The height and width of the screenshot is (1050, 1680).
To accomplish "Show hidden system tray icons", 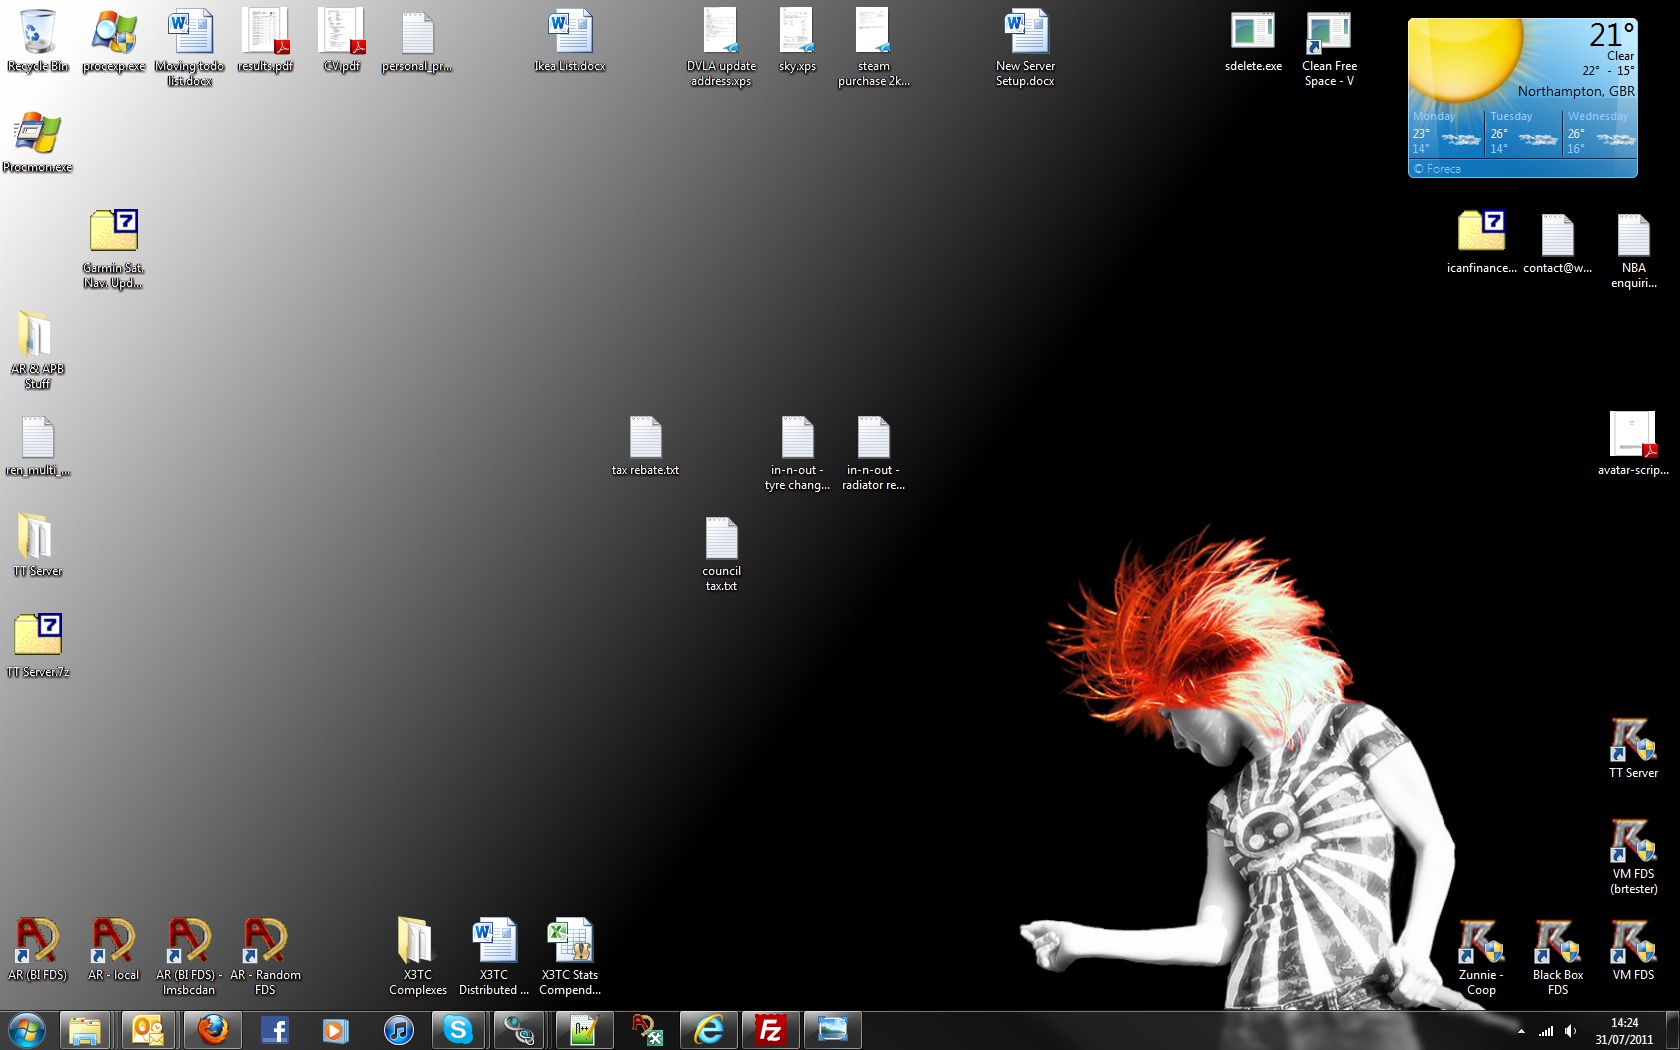I will click(x=1521, y=1031).
